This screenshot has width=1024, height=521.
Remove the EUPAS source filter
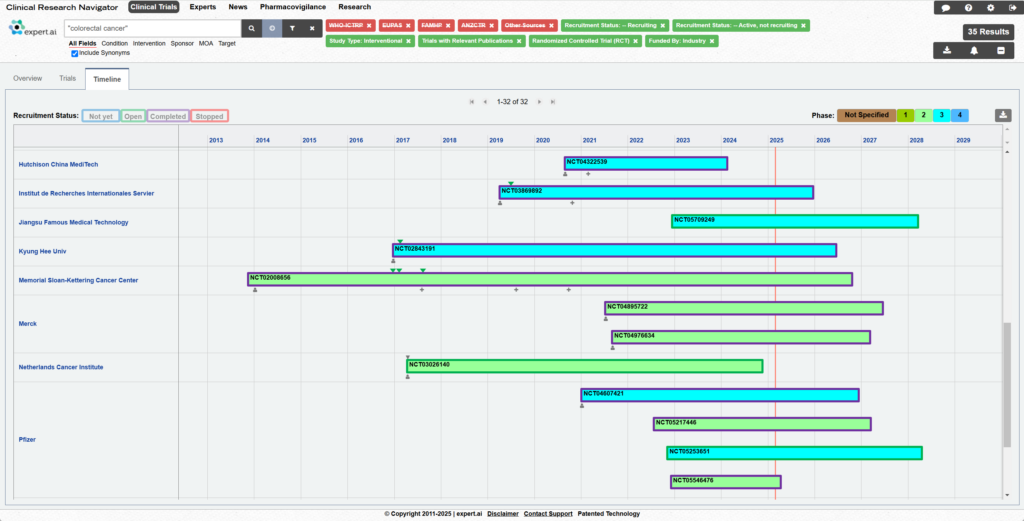click(408, 25)
